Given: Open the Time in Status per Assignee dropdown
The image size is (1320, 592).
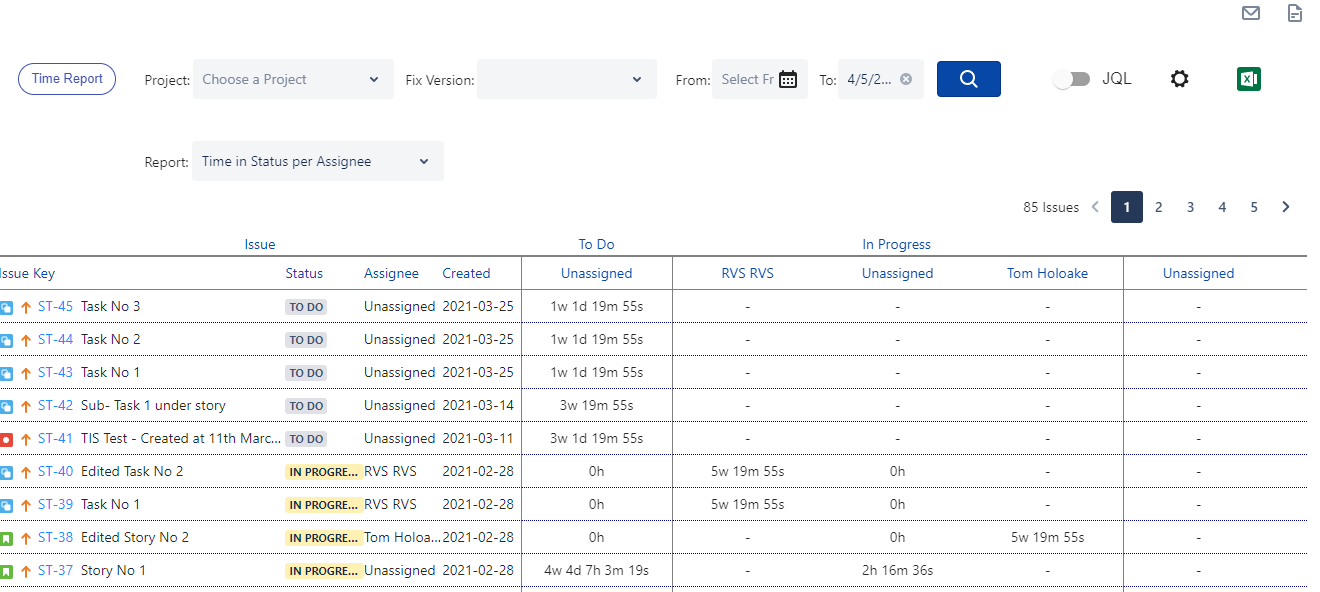Looking at the screenshot, I should tap(317, 161).
